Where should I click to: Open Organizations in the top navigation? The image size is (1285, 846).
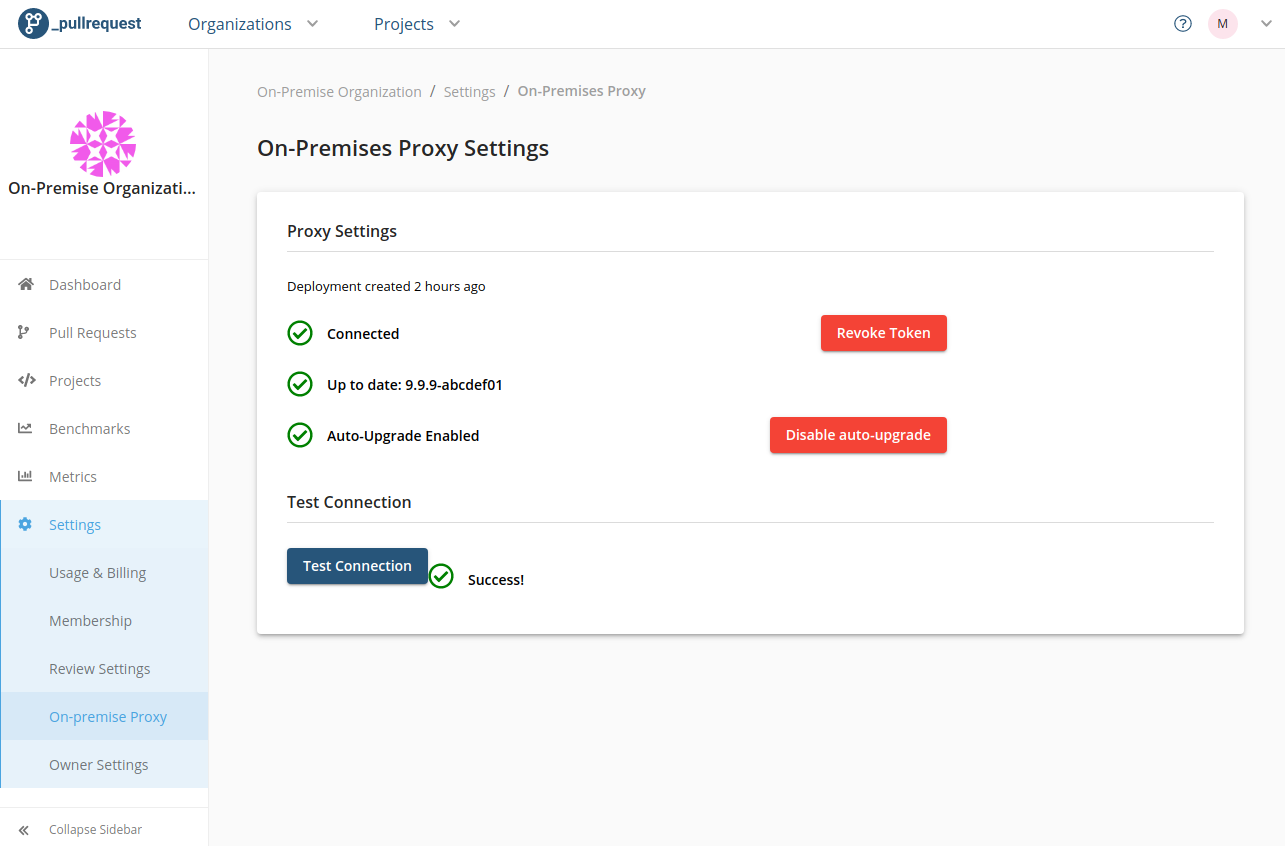click(240, 24)
